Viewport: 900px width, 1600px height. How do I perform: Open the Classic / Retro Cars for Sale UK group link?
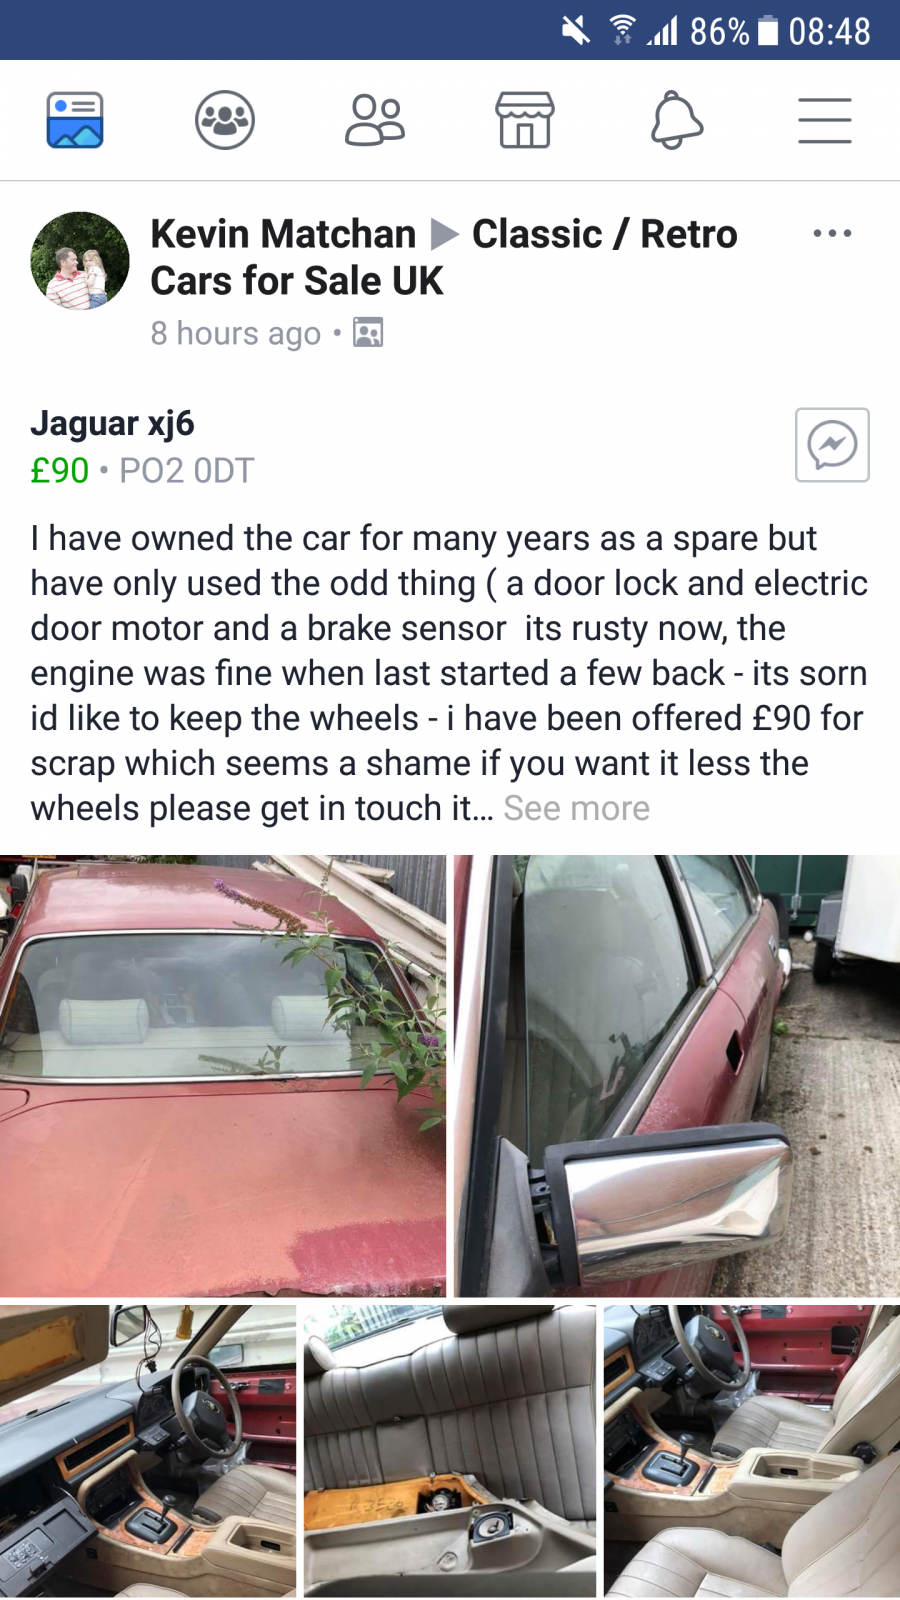(x=444, y=257)
